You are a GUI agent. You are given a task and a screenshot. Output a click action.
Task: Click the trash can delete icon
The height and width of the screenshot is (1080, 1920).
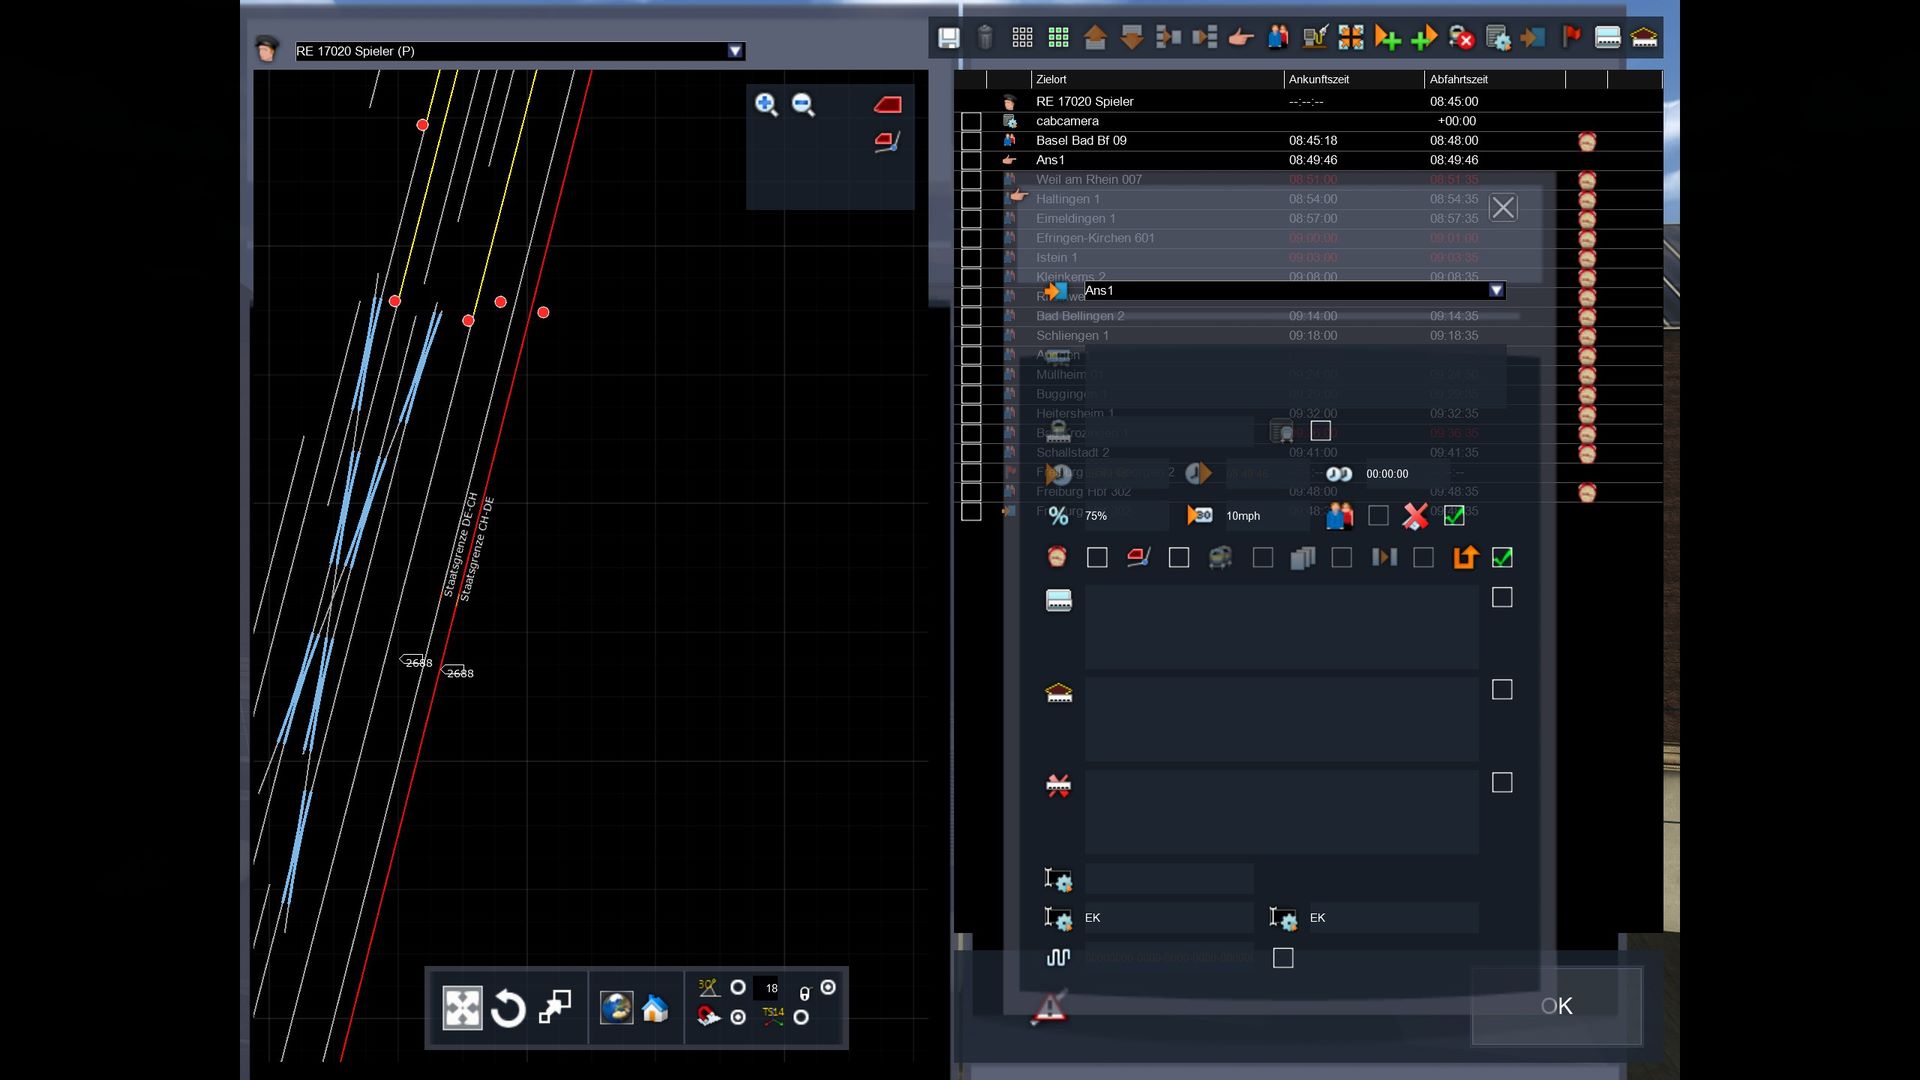pyautogui.click(x=985, y=38)
